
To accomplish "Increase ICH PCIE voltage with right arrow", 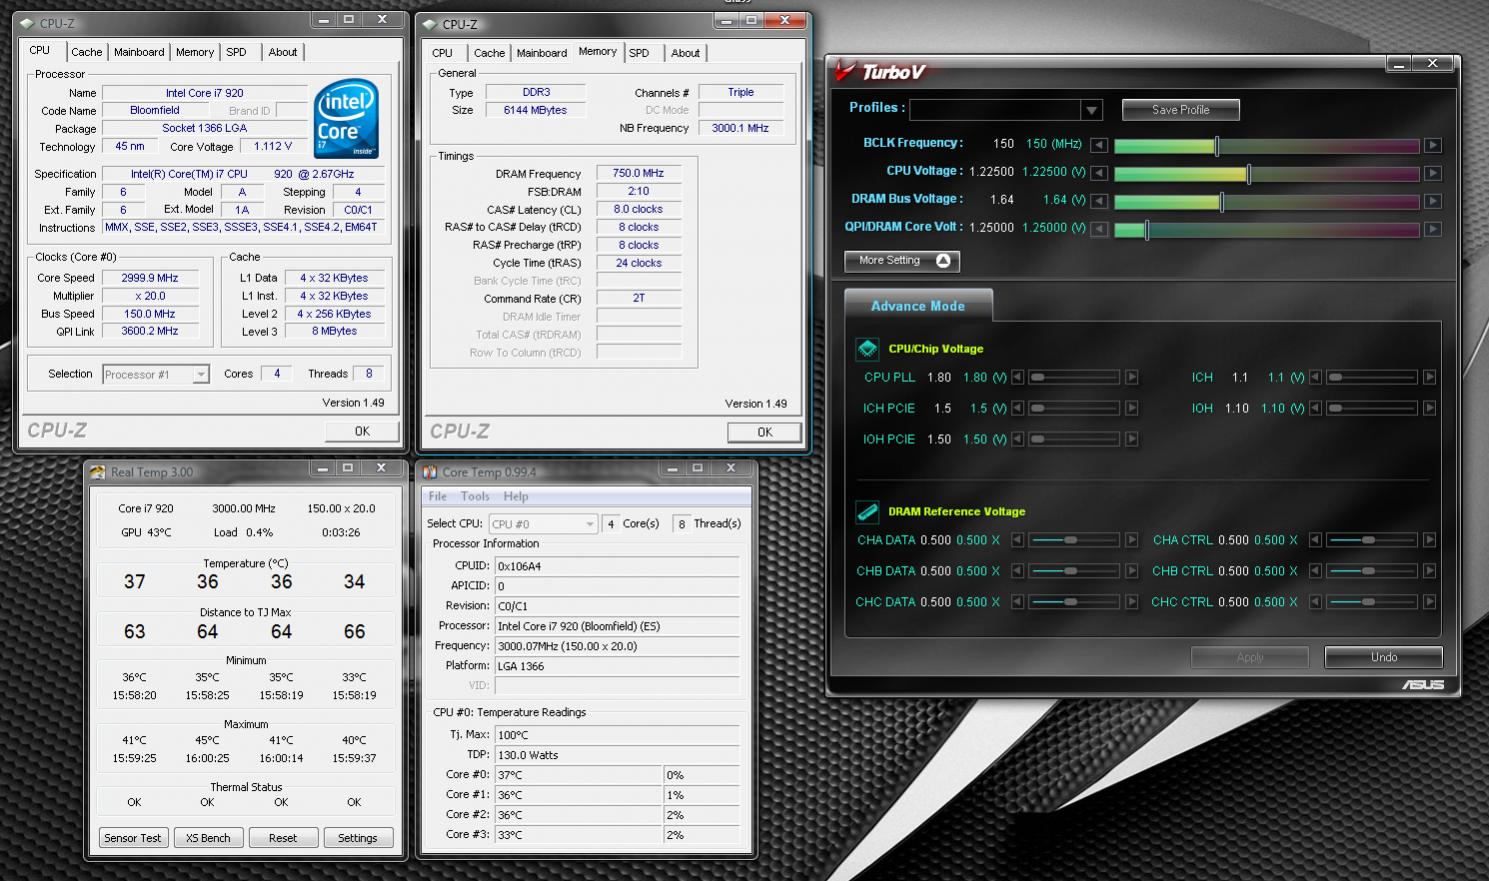I will [1132, 408].
